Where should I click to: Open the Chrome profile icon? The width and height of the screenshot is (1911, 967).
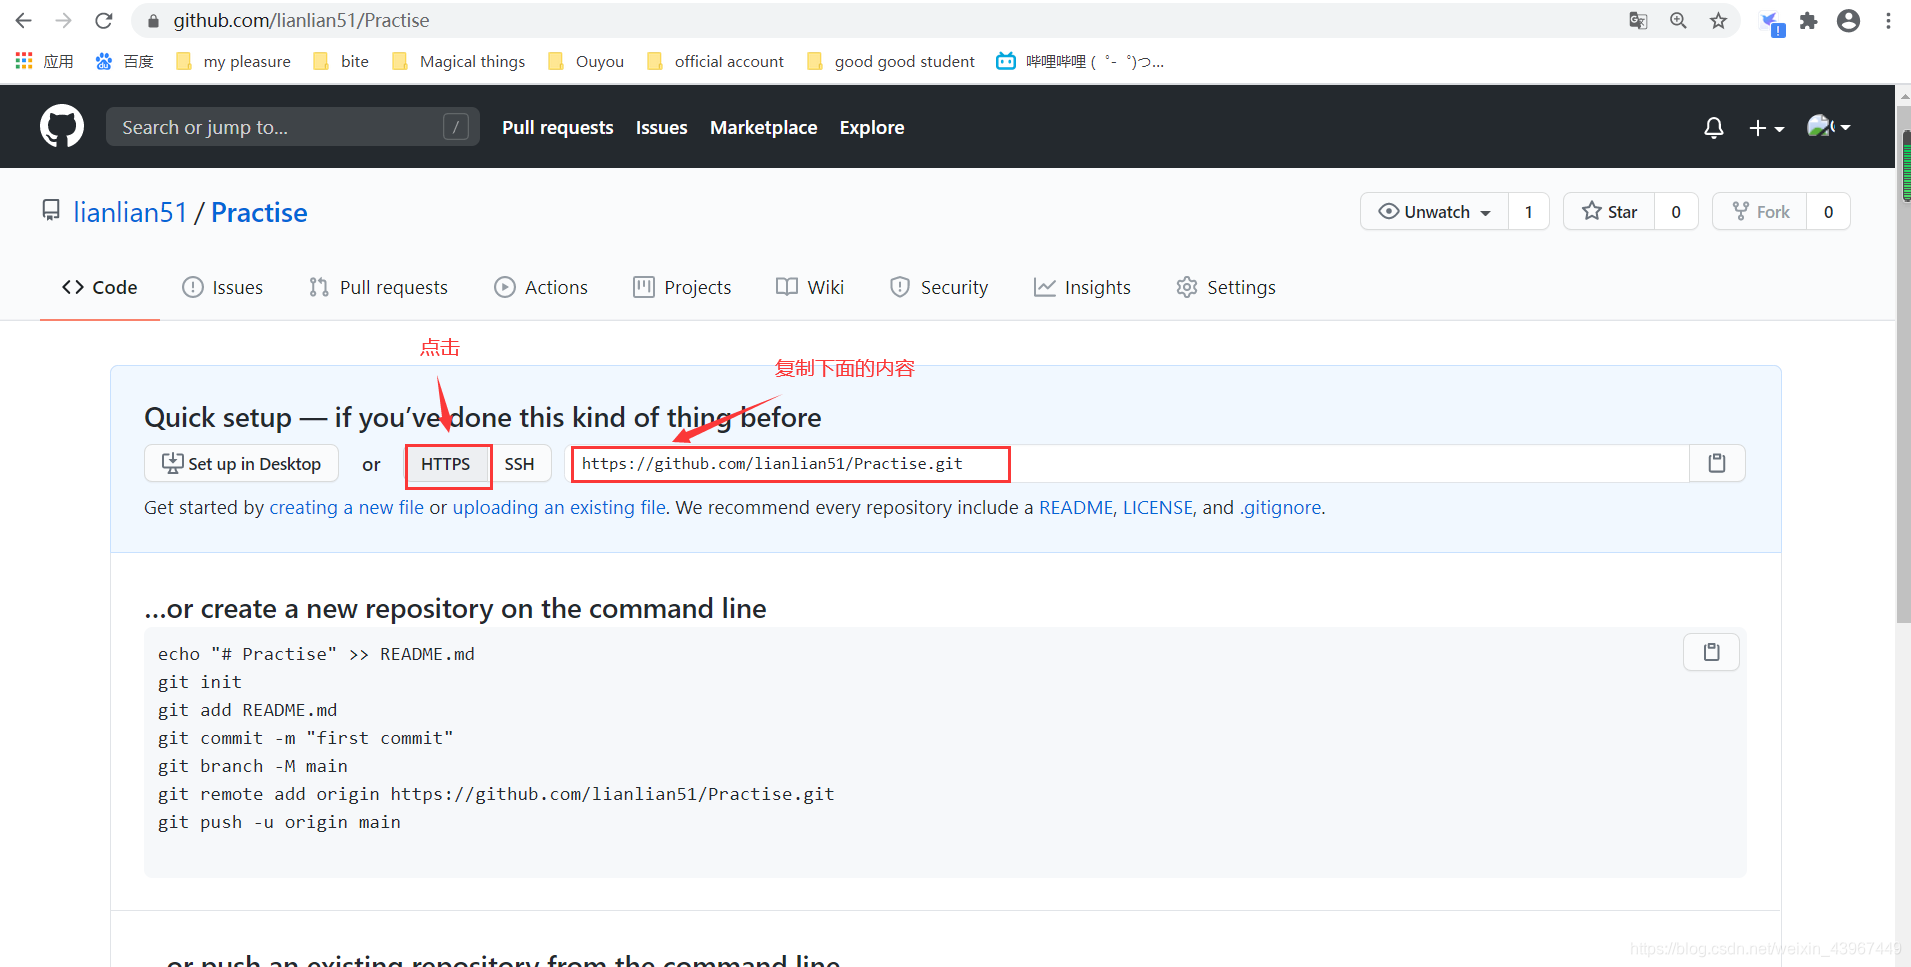[1848, 20]
